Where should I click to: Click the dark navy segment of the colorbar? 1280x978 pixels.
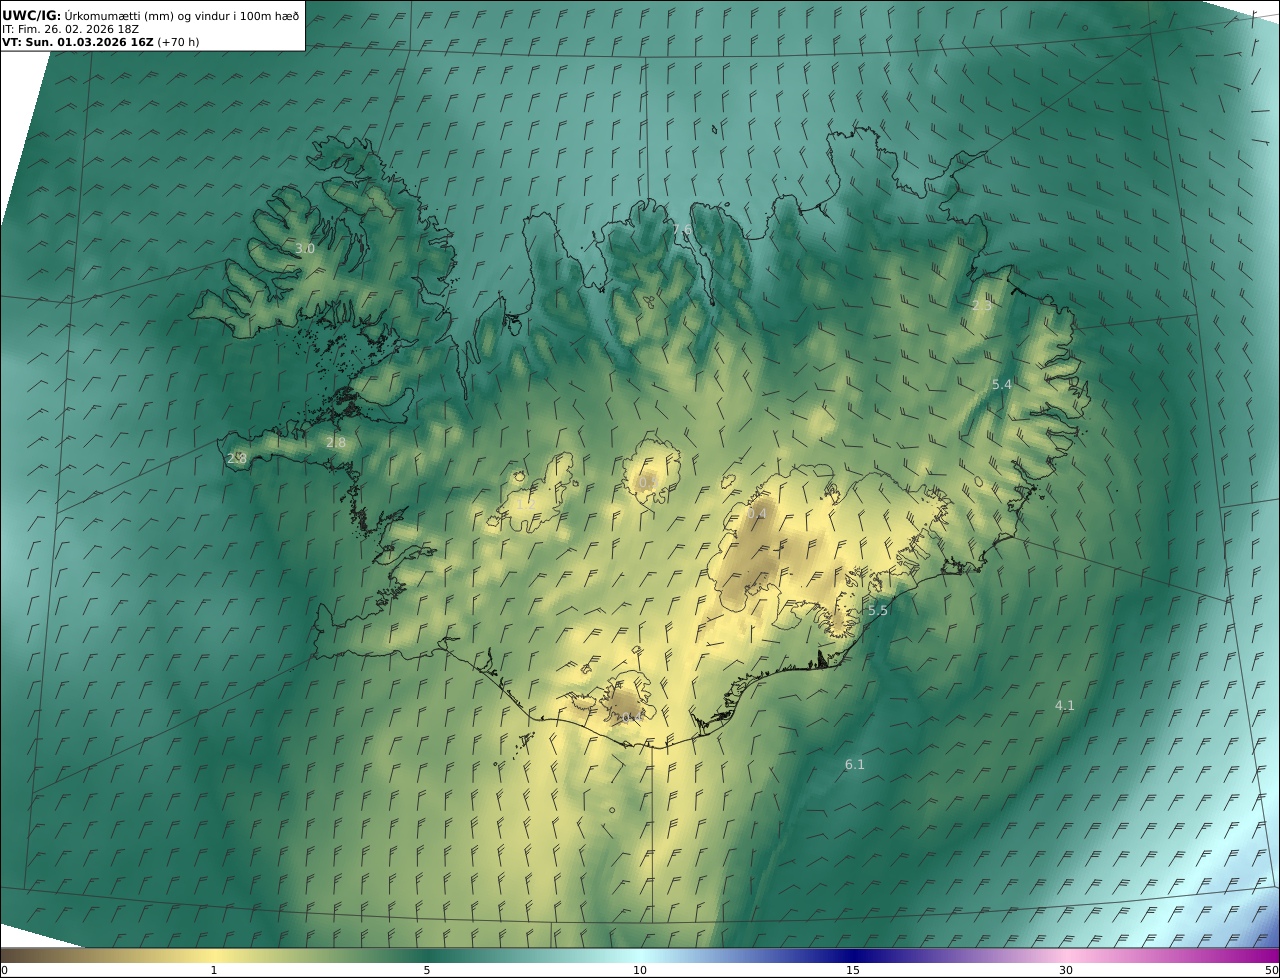pos(853,956)
